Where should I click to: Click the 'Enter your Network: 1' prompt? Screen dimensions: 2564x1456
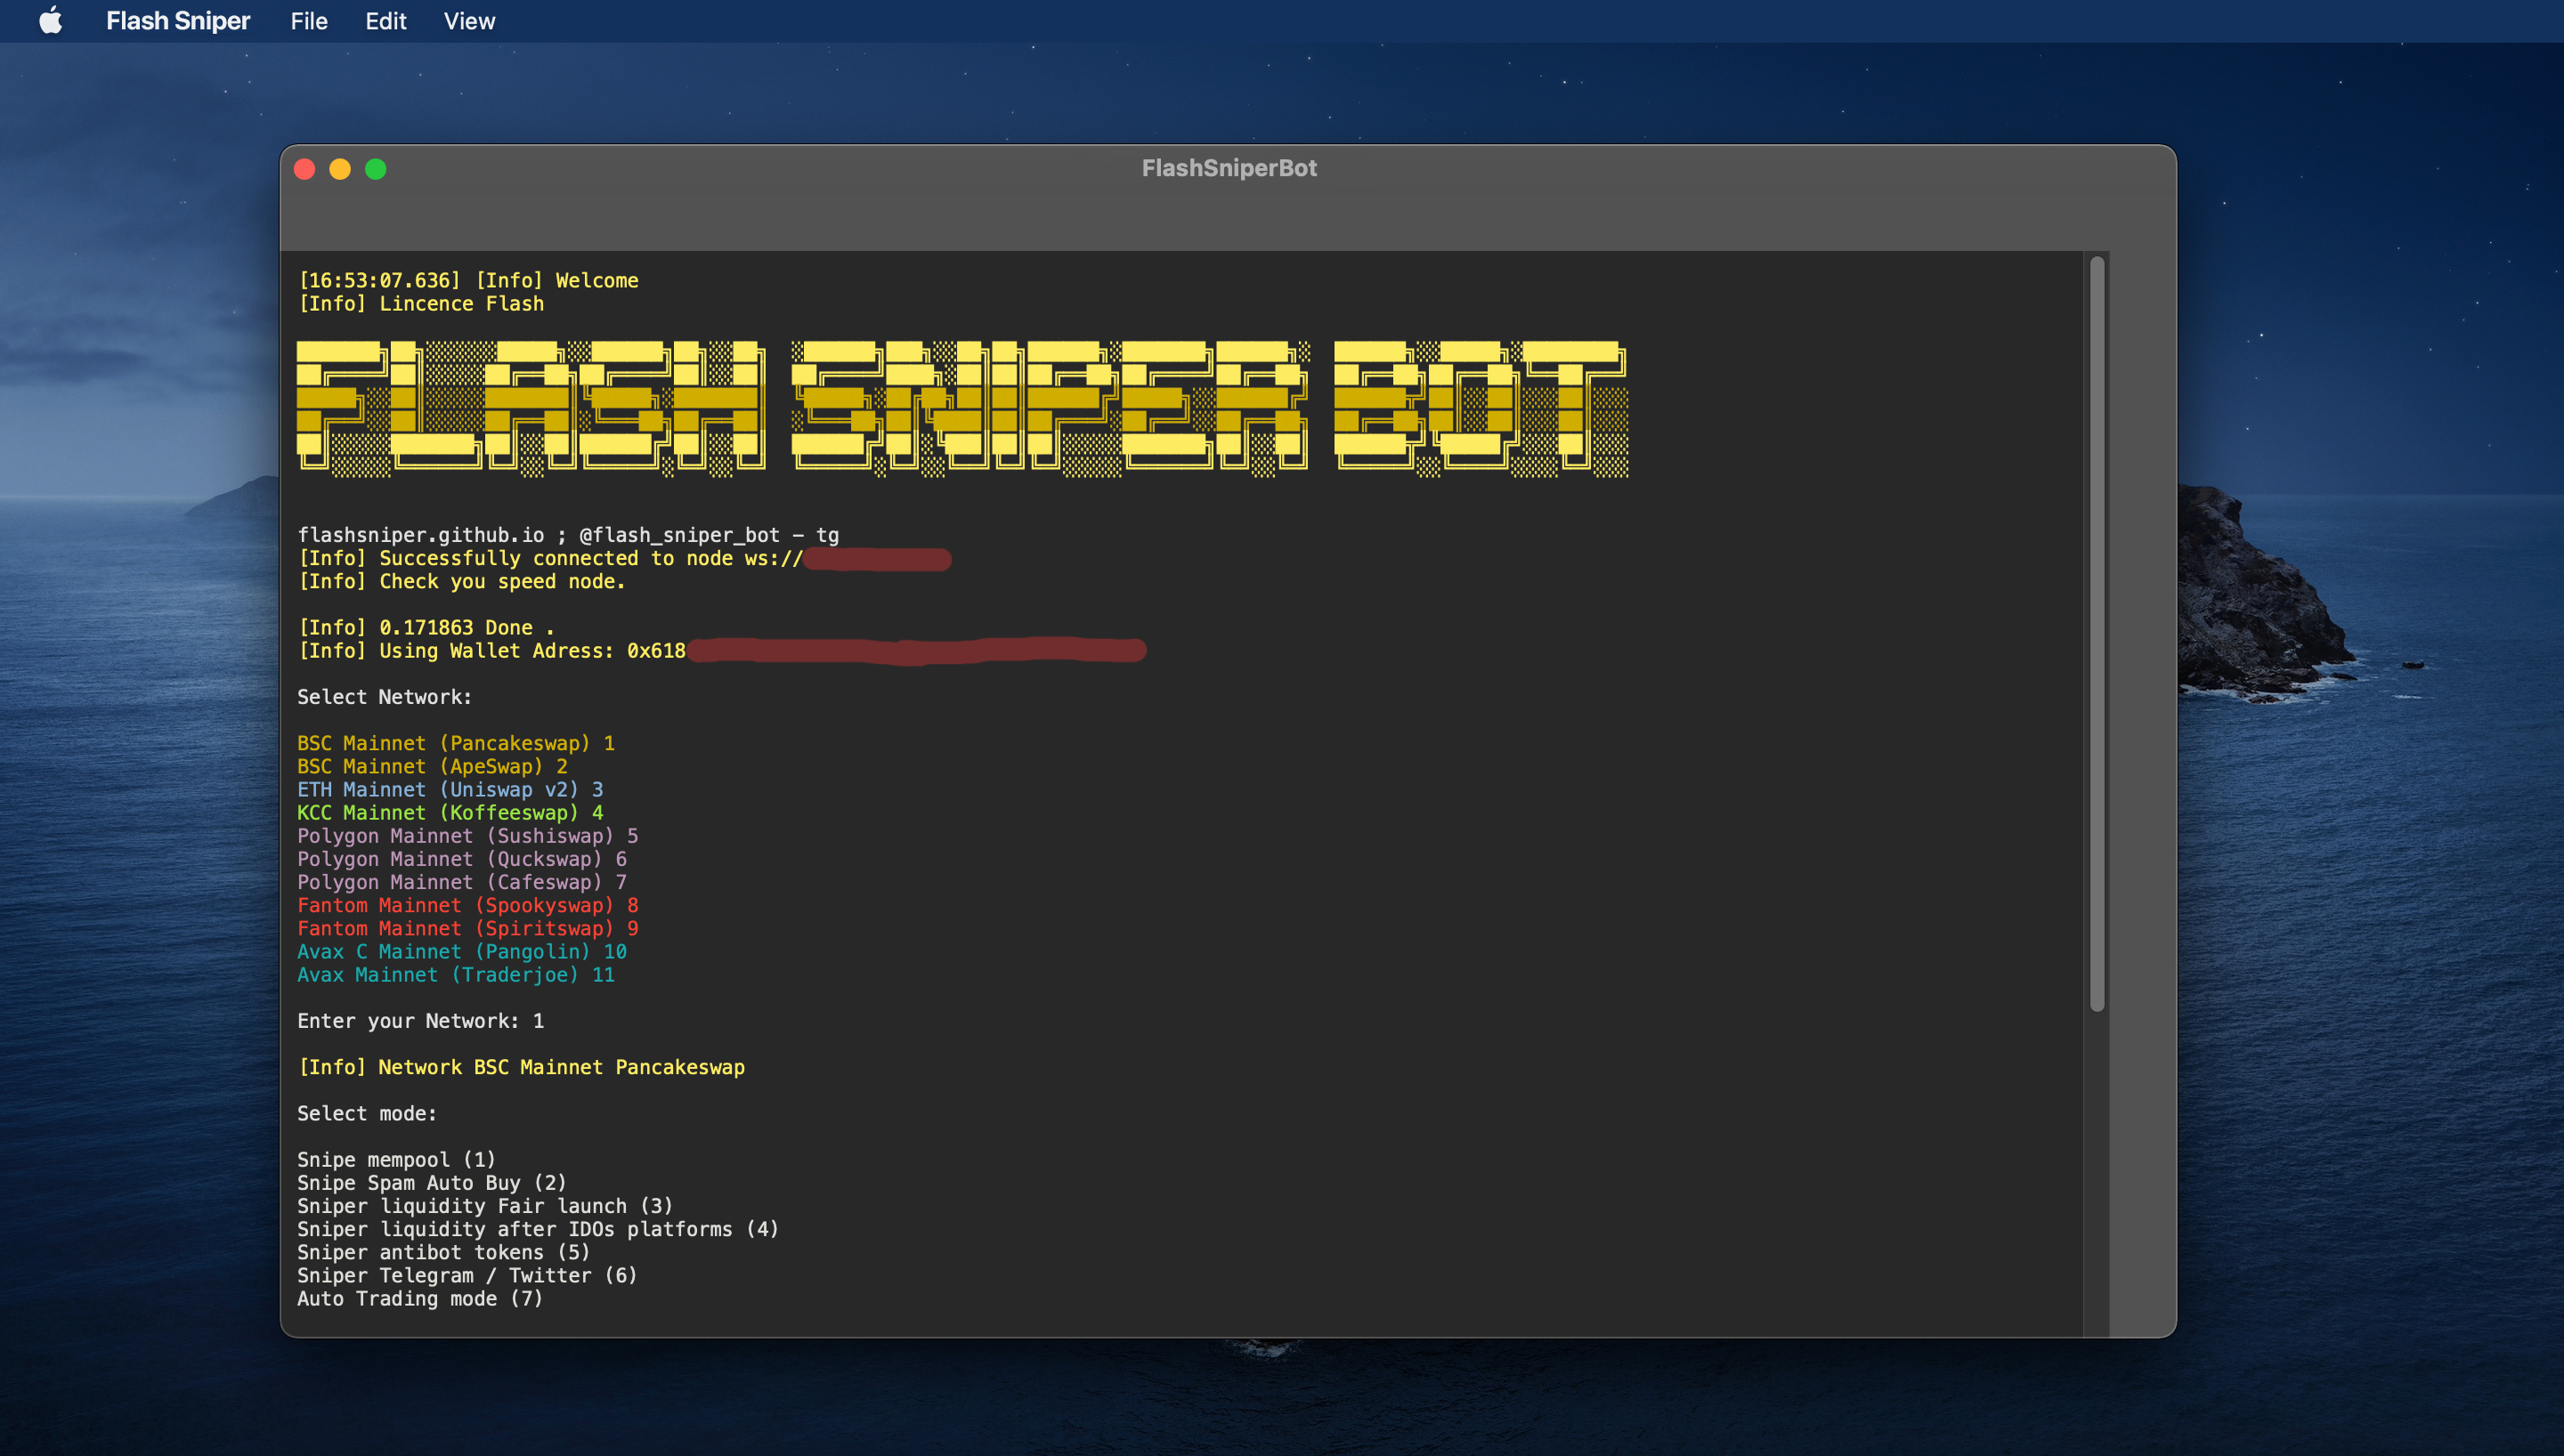(420, 1021)
